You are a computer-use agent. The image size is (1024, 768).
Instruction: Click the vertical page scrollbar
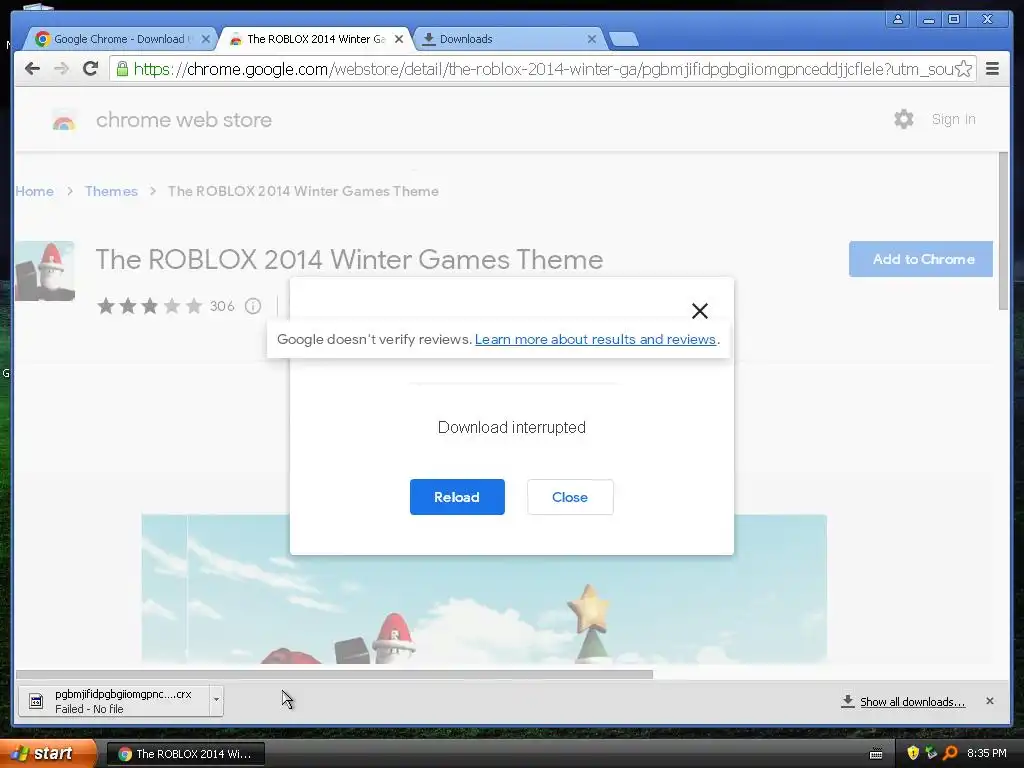(1004, 232)
